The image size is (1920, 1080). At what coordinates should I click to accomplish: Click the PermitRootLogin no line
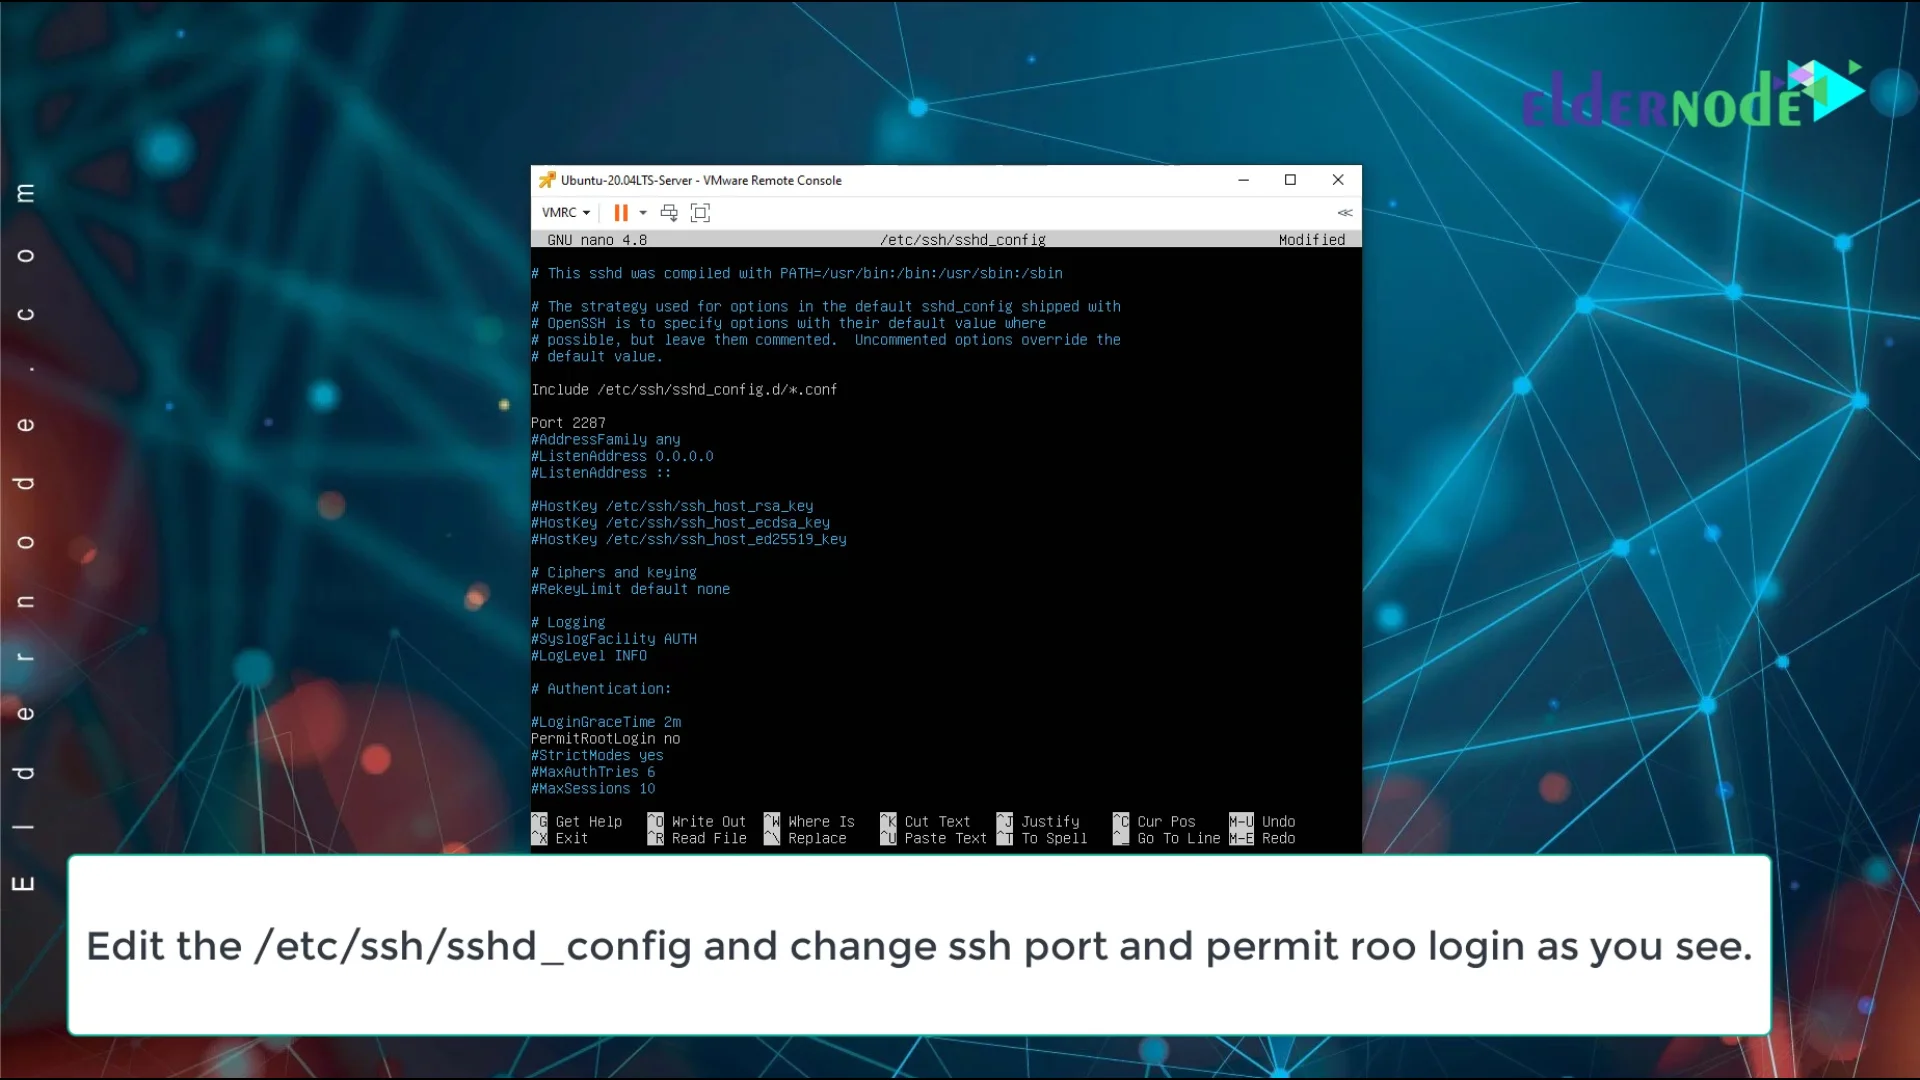605,739
